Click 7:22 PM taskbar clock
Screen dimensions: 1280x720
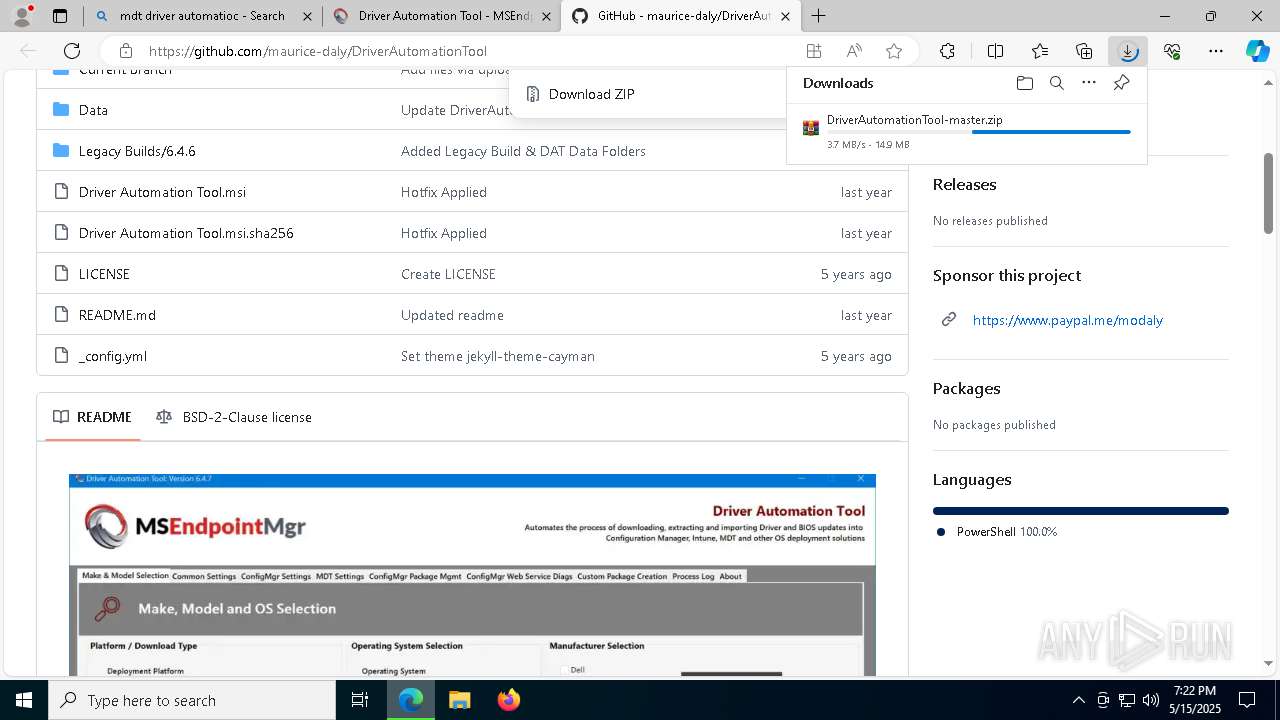(x=1195, y=691)
